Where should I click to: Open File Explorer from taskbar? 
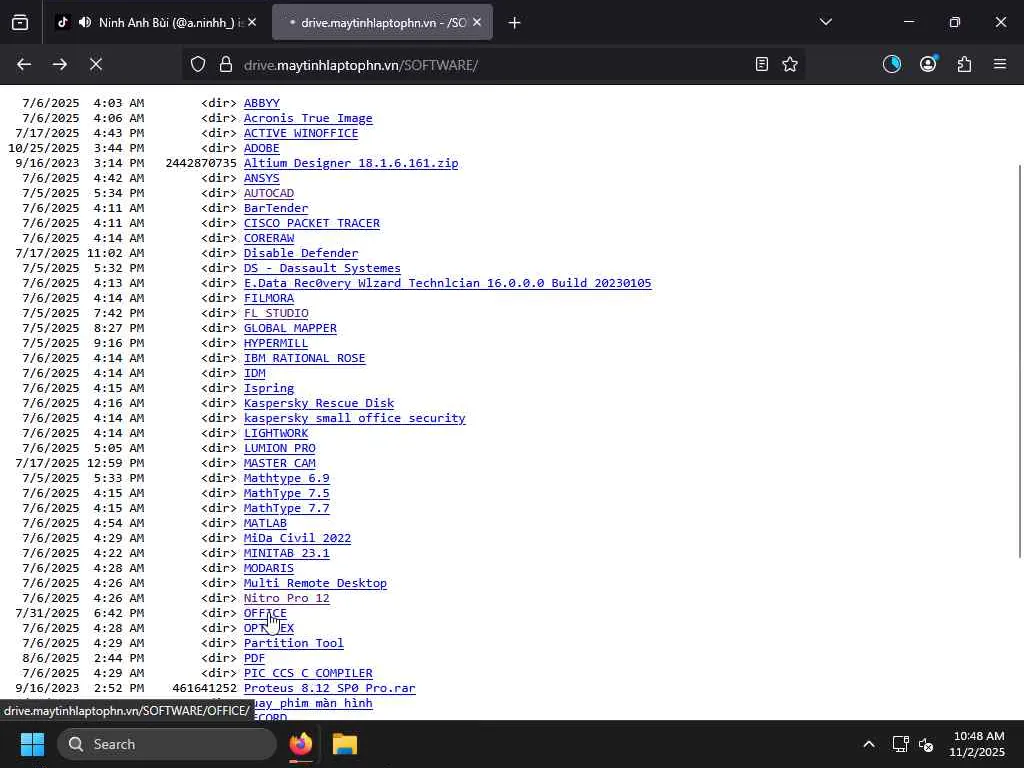(x=345, y=744)
